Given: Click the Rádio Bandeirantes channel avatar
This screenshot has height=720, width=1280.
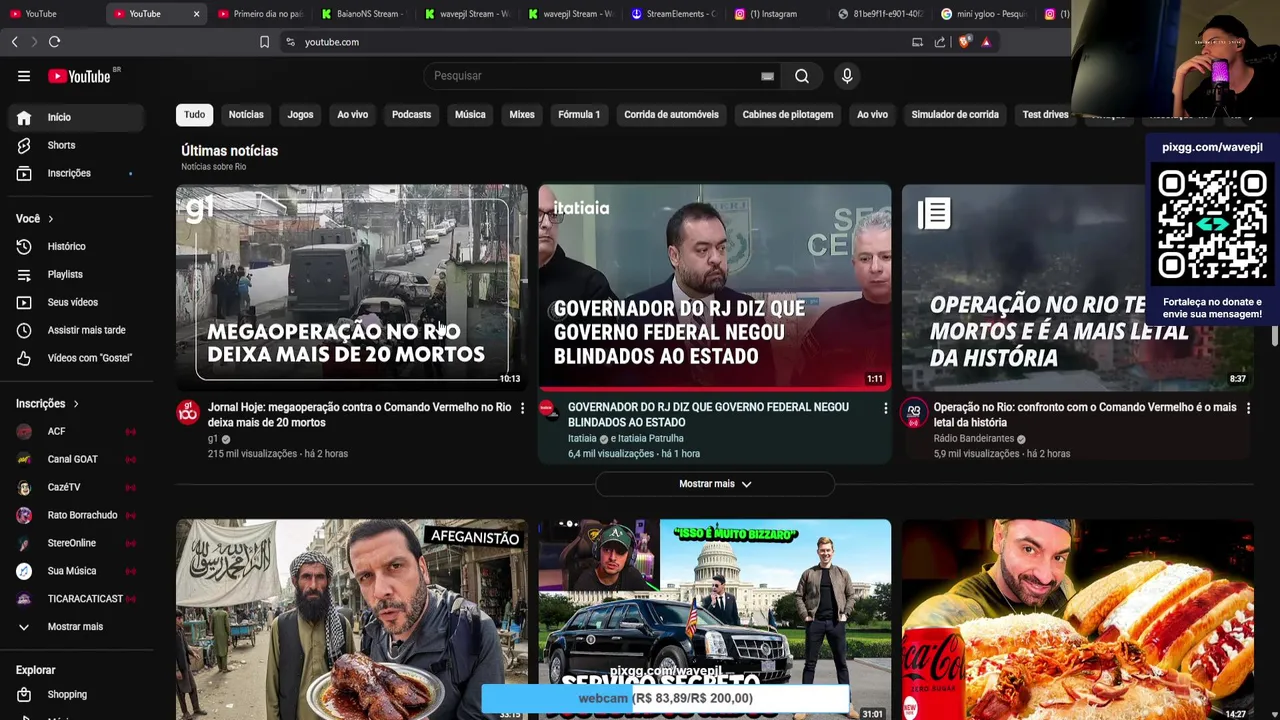Looking at the screenshot, I should pos(913,412).
